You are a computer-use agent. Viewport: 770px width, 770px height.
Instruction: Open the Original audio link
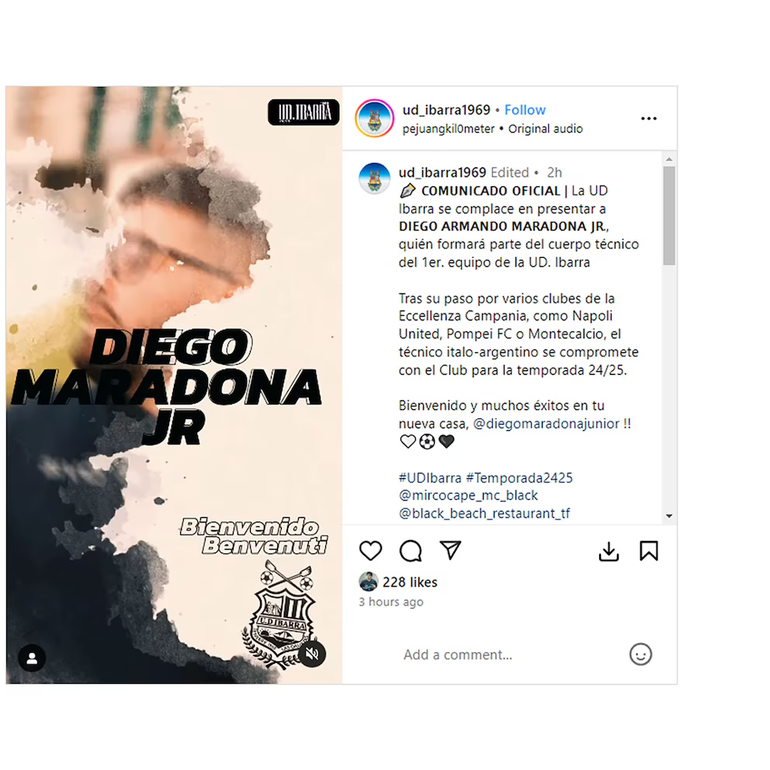545,129
